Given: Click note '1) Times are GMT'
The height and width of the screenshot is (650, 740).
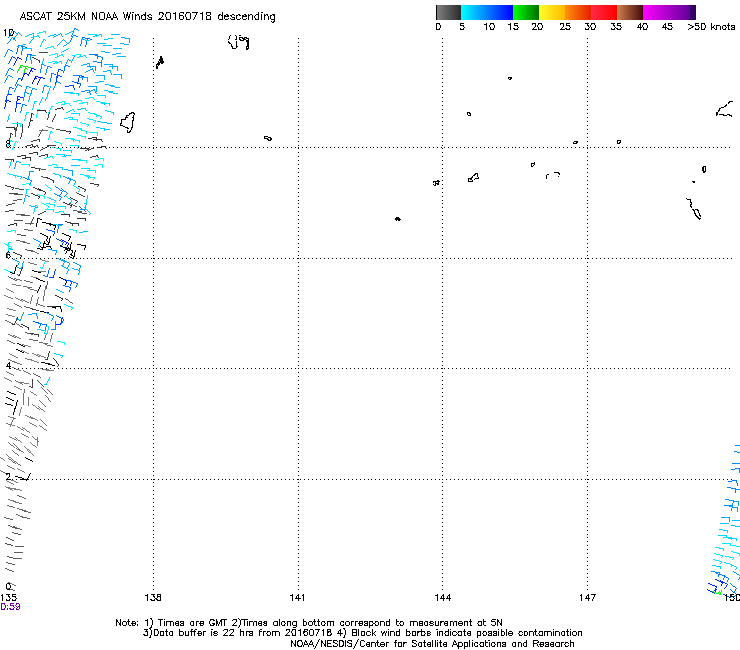Looking at the screenshot, I should [186, 623].
